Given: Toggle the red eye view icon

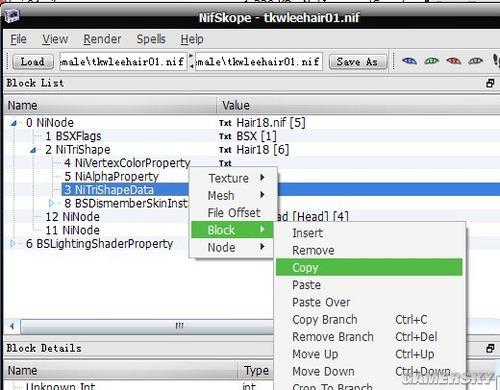Looking at the screenshot, I should click(453, 61).
